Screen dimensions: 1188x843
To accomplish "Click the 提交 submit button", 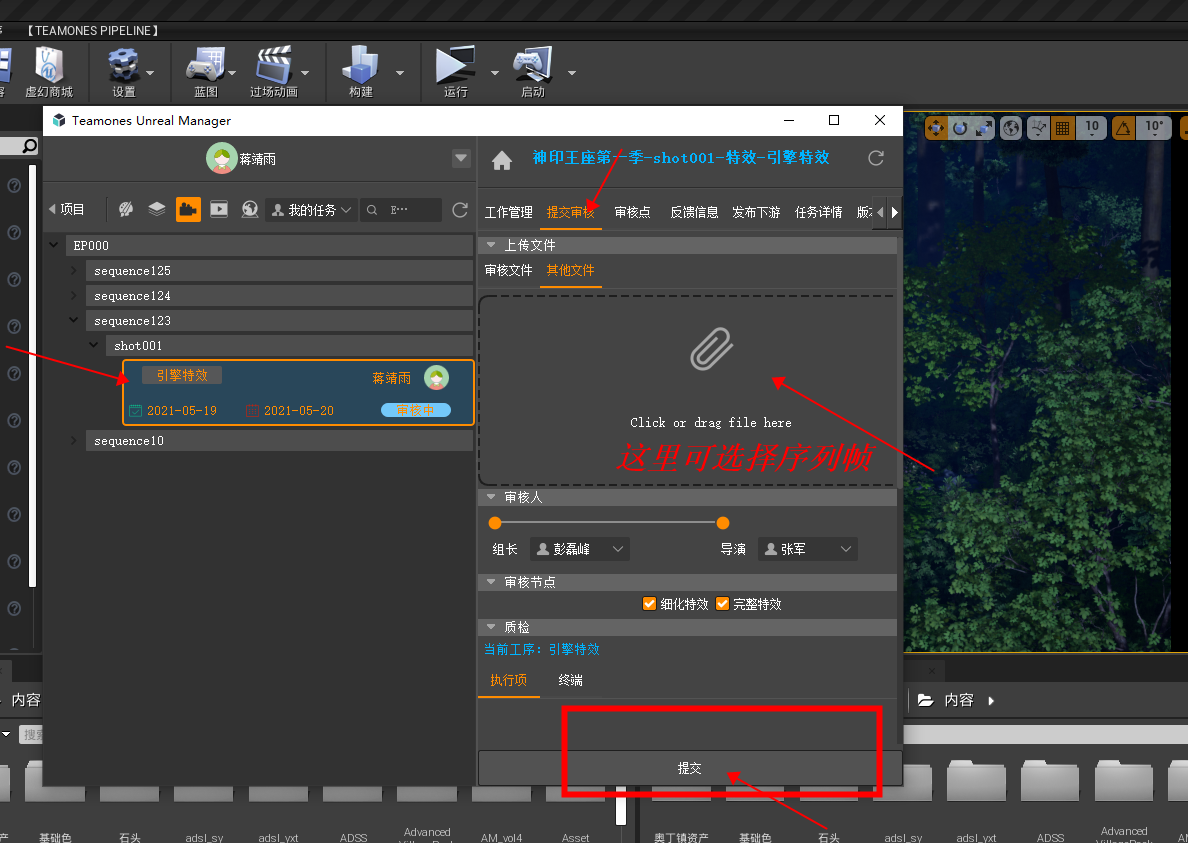I will tap(689, 768).
